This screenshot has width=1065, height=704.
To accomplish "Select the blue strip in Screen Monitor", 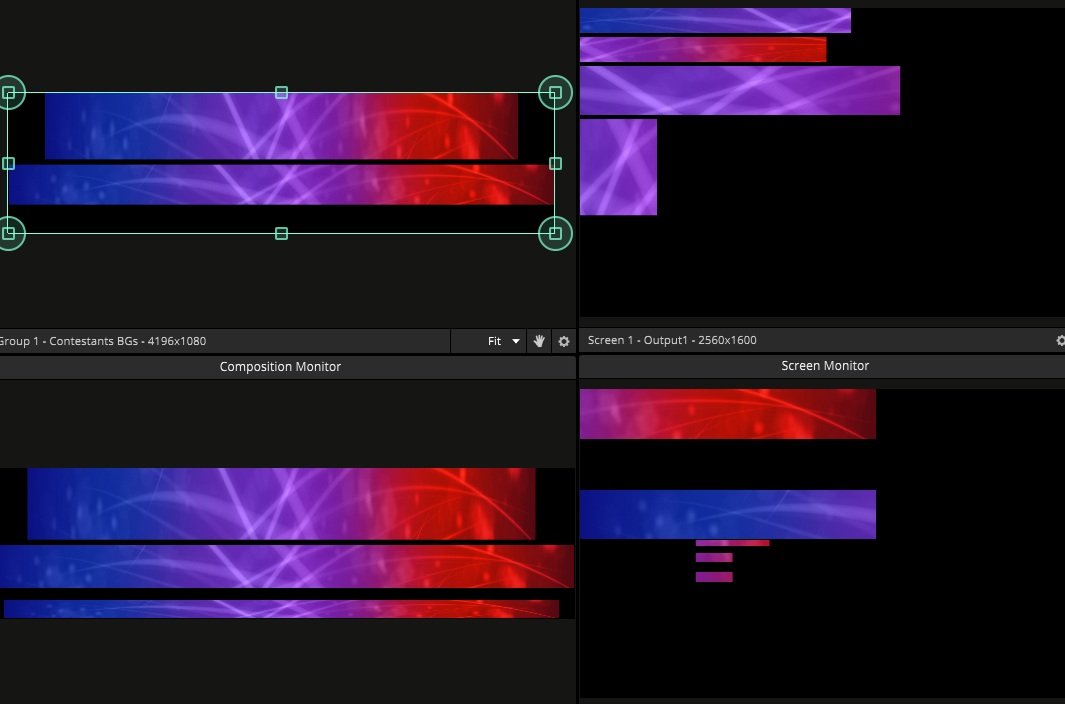I will 727,514.
